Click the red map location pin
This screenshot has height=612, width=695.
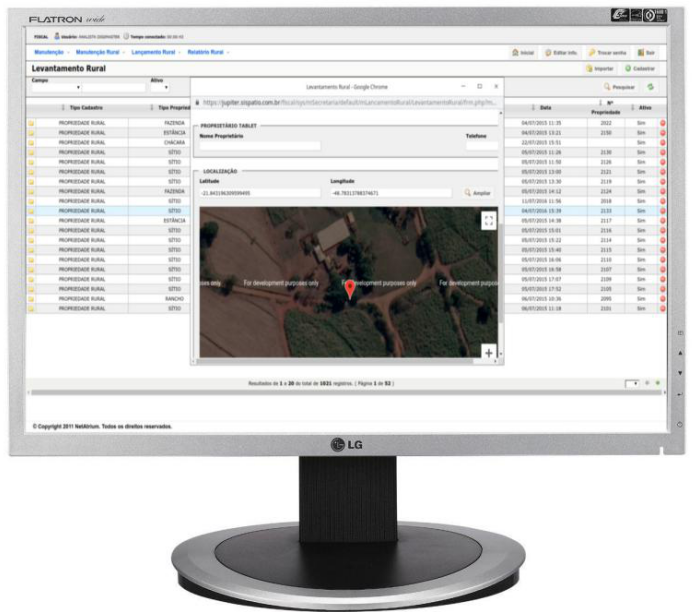[x=349, y=289]
